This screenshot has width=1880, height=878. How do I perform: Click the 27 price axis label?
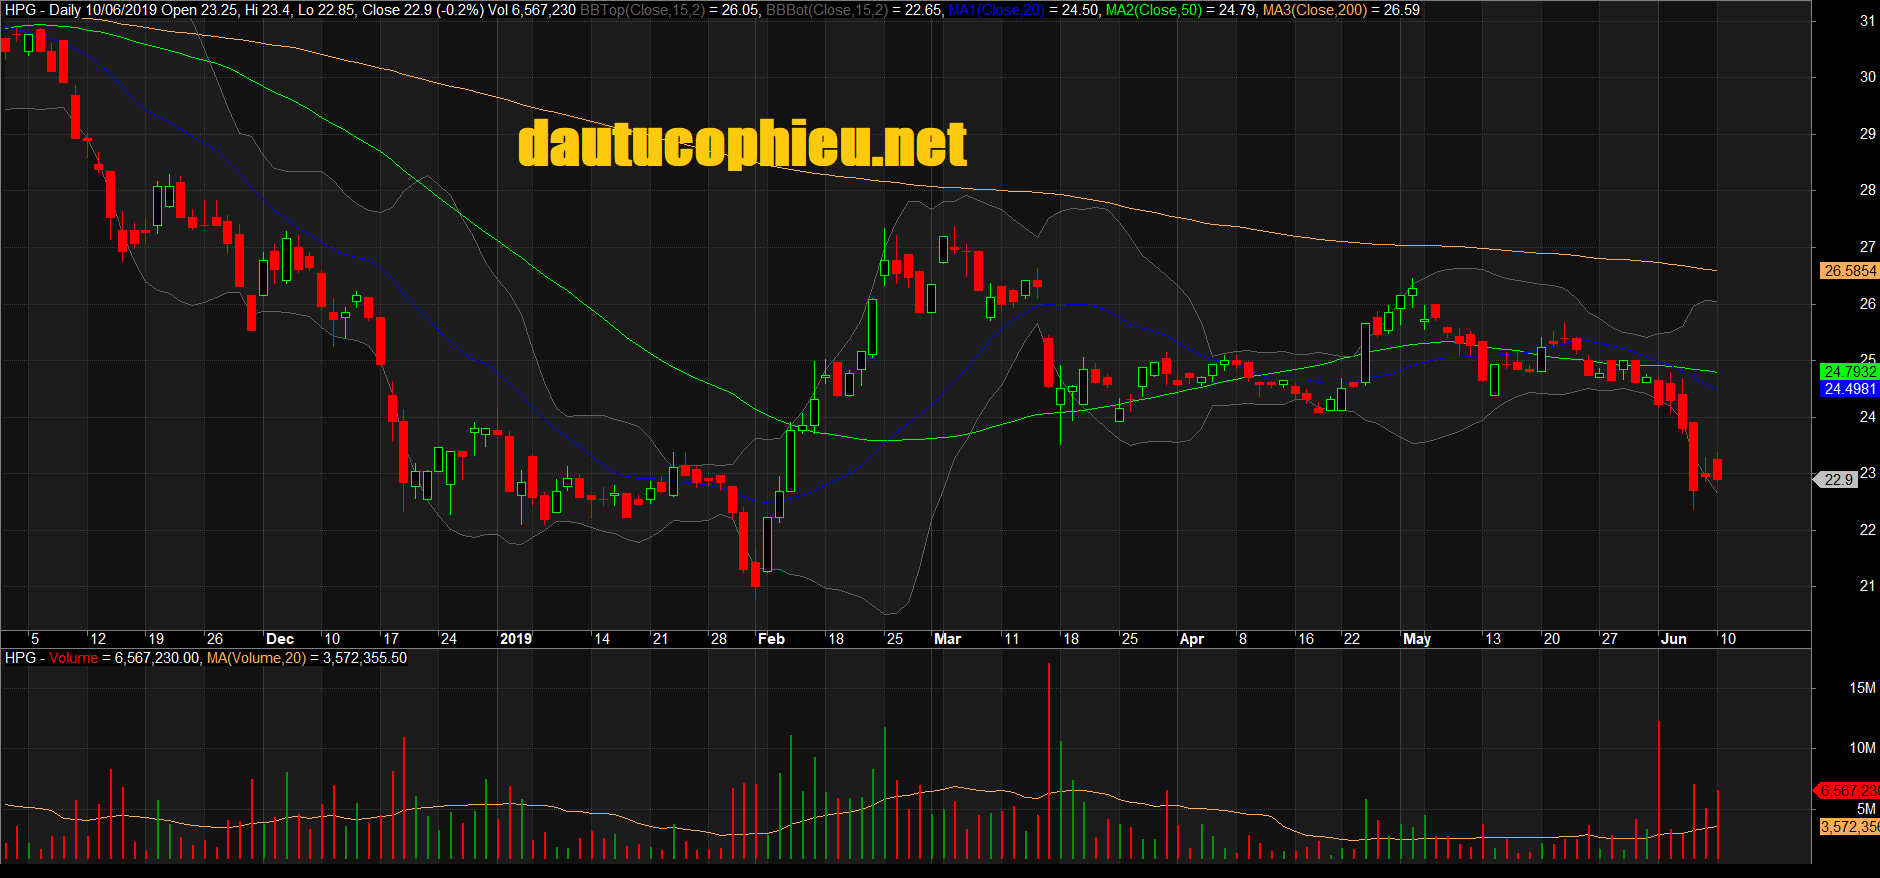pyautogui.click(x=1867, y=247)
